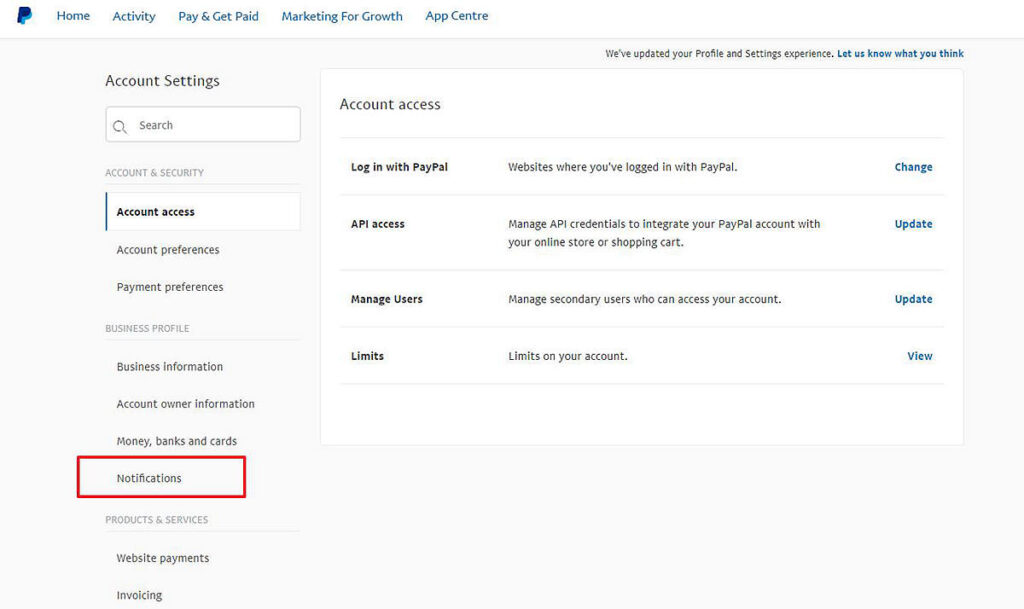Click Update for Manage Users
Screen dimensions: 1024x609
913,299
